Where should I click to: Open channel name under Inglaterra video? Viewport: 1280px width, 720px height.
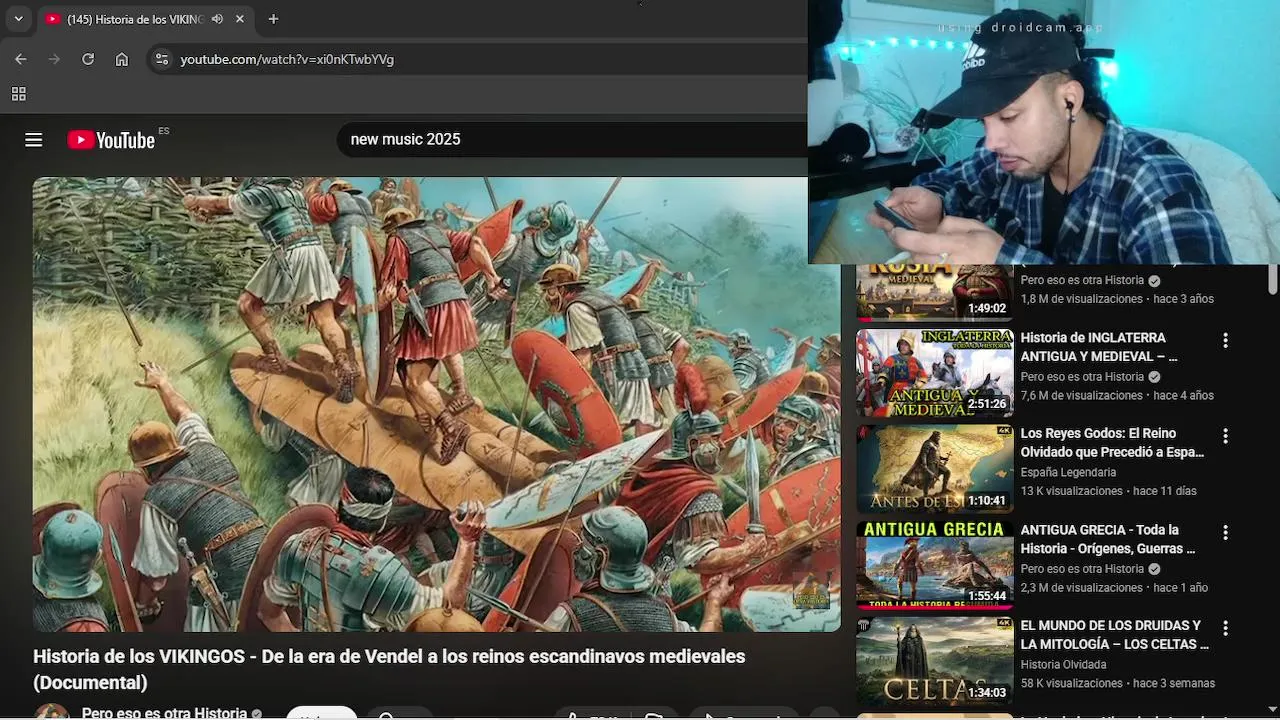pyautogui.click(x=1082, y=377)
